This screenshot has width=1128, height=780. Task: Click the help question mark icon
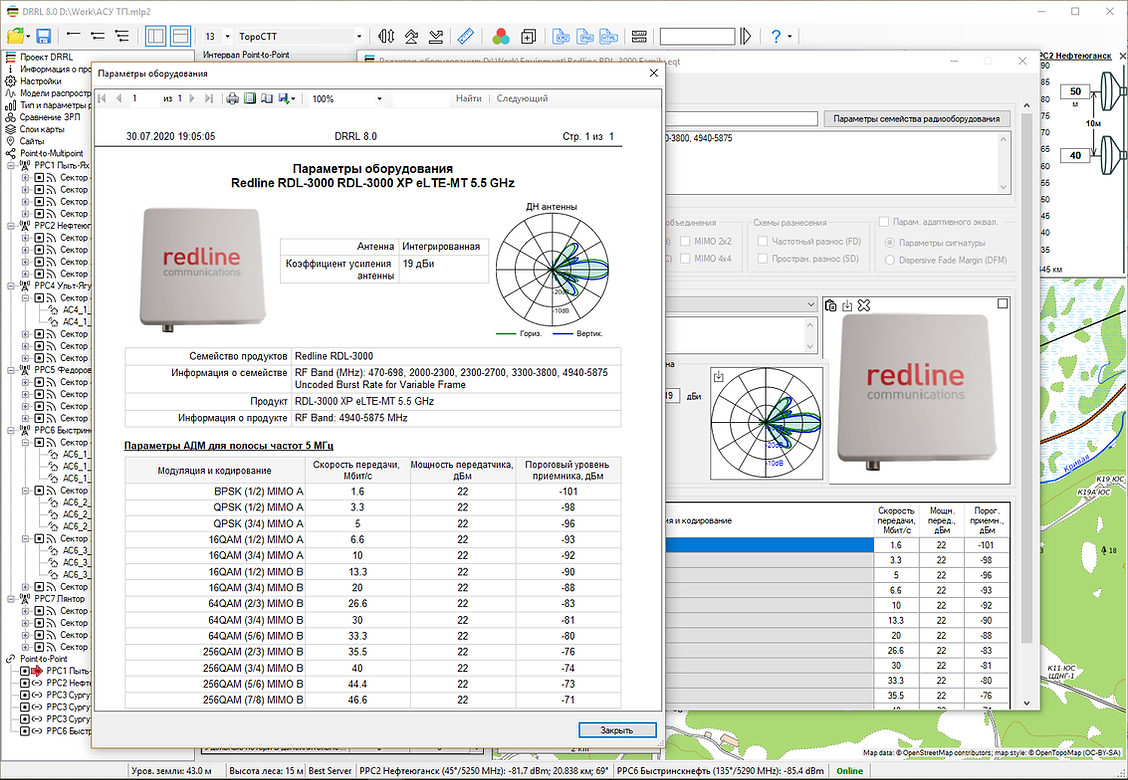(776, 36)
